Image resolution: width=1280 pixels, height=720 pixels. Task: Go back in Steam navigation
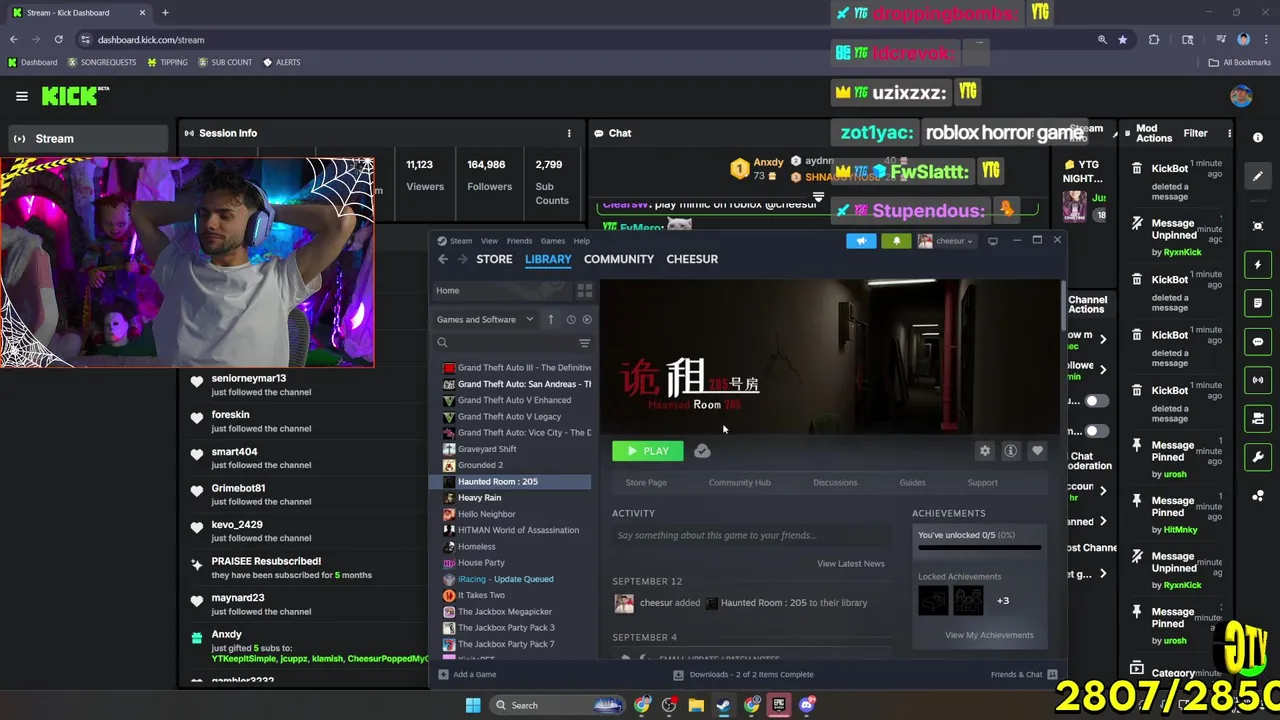(x=443, y=259)
